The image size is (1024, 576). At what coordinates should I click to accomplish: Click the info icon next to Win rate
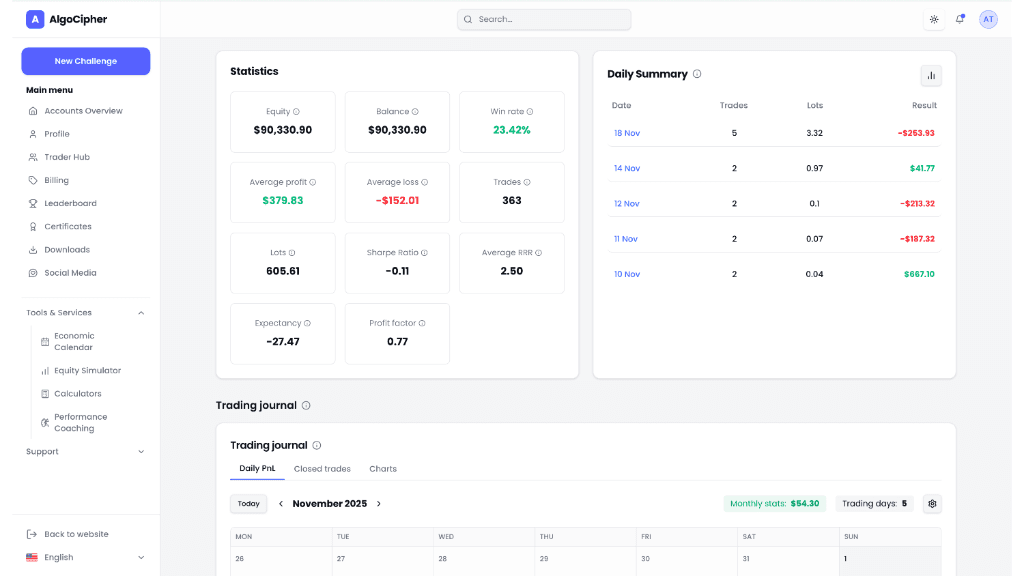coord(530,112)
